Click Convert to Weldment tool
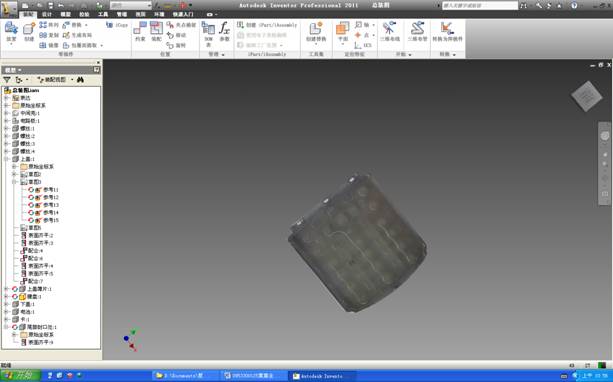 coord(447,32)
